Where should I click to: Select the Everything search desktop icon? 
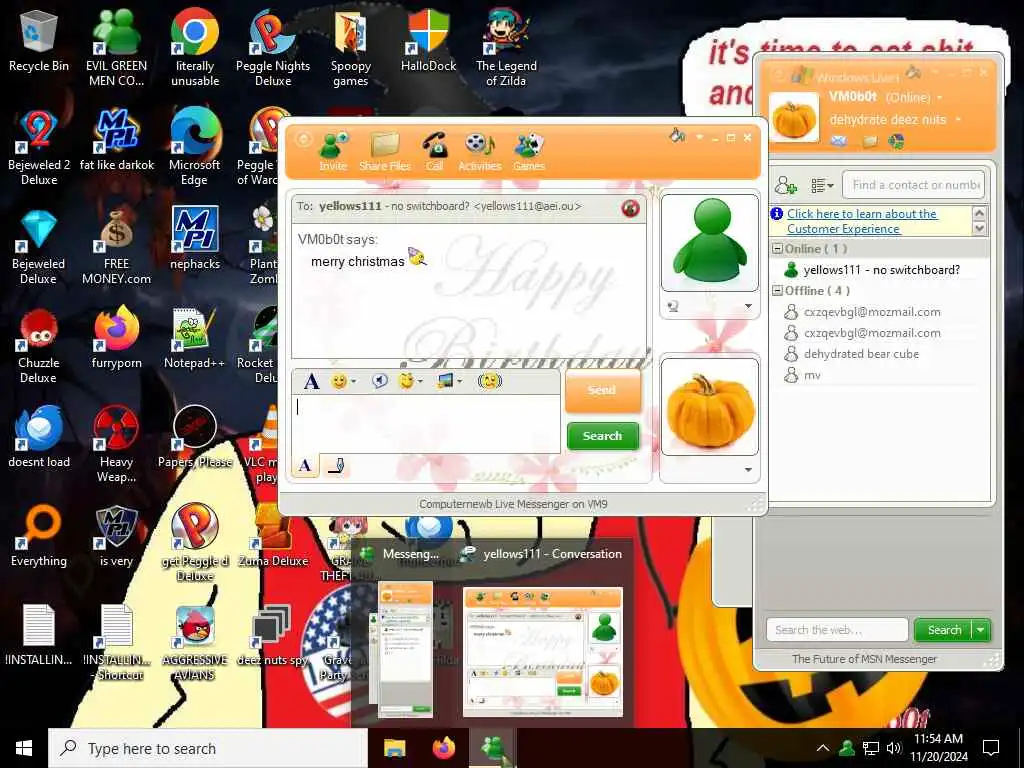pos(39,537)
